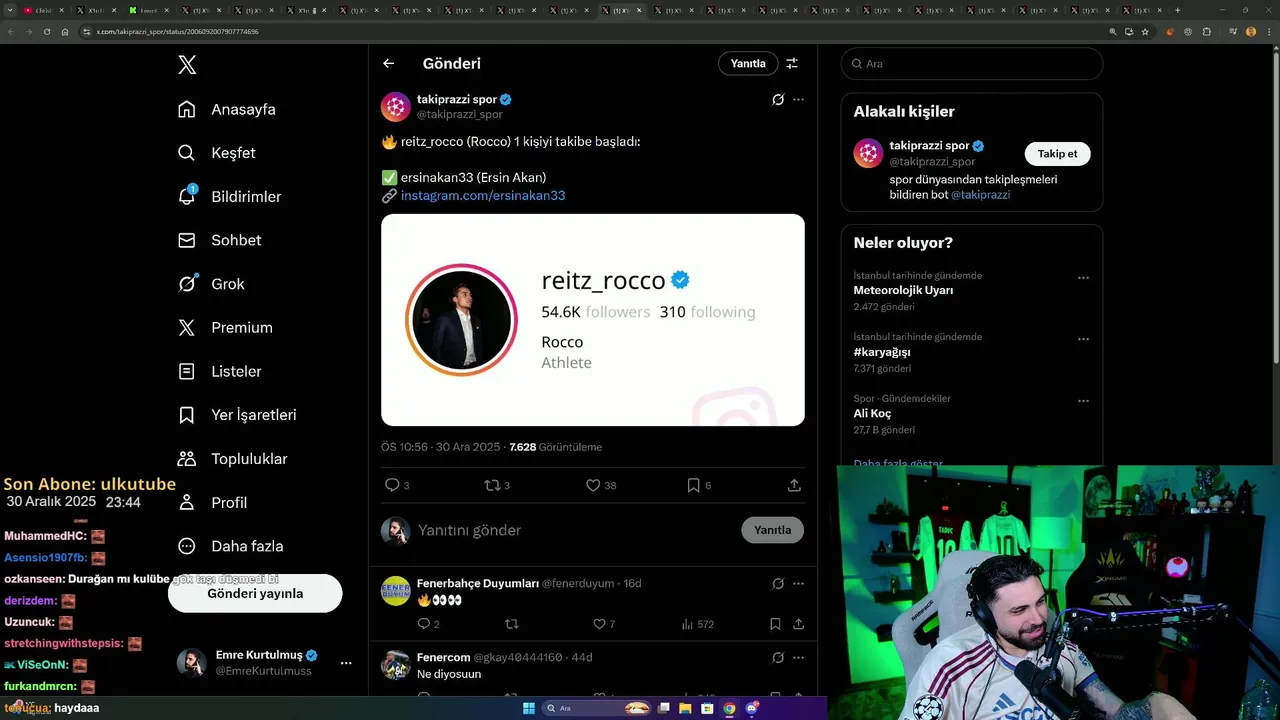Click the browser address bar URL
Screen dimensions: 1280x720
tap(178, 32)
